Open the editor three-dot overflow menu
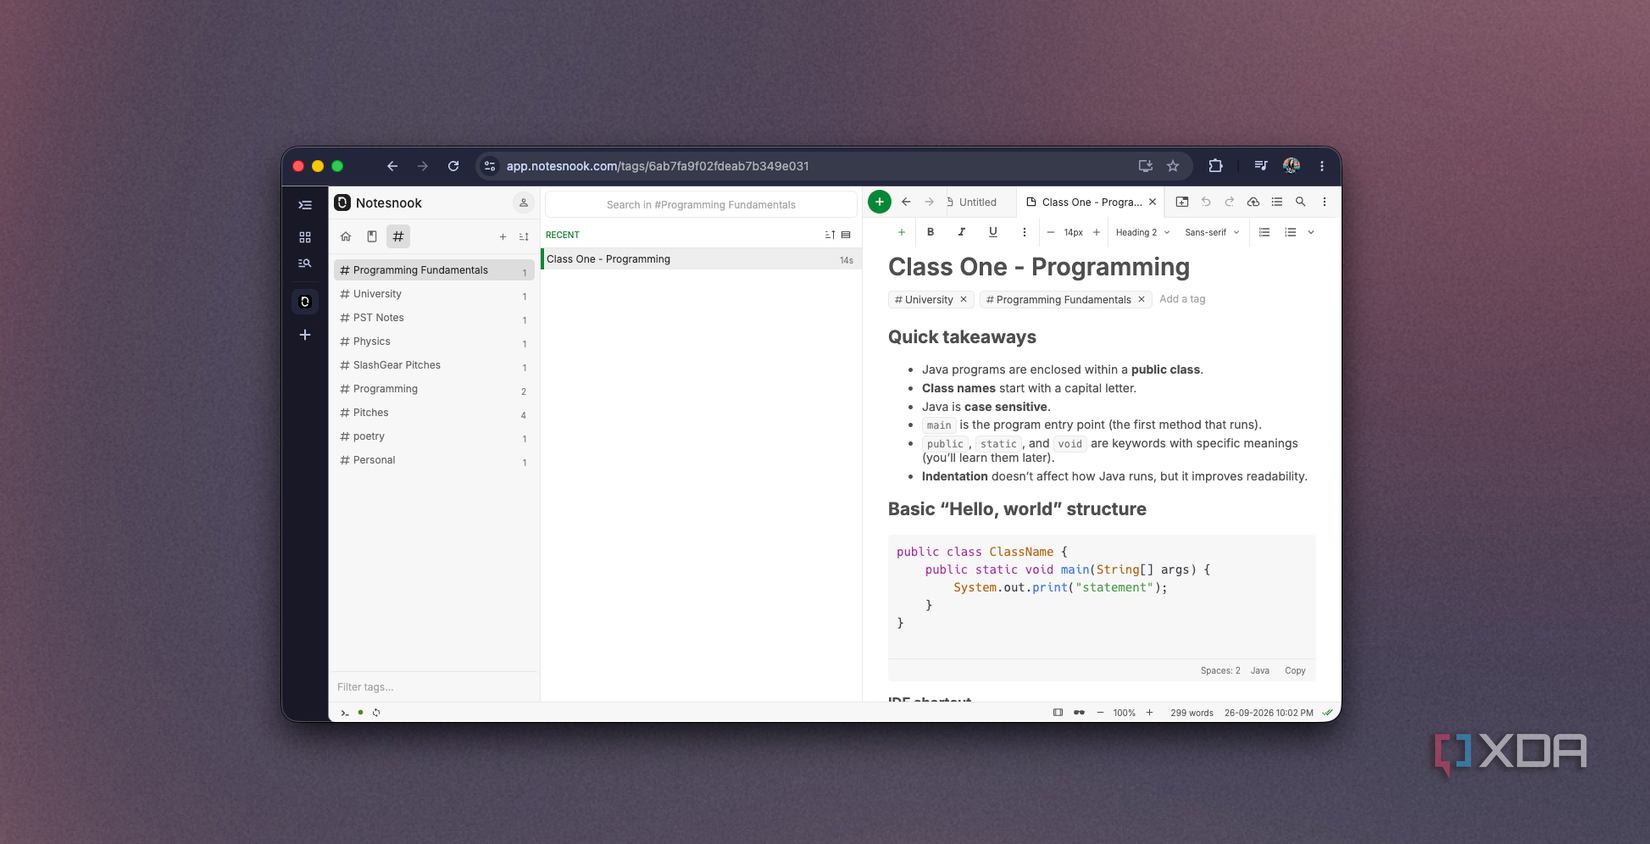This screenshot has height=844, width=1650. (1325, 202)
